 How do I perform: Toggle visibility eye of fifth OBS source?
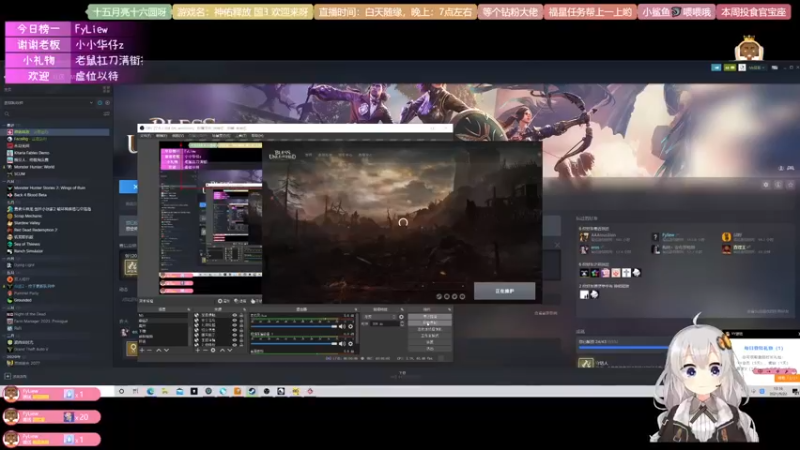(x=235, y=335)
